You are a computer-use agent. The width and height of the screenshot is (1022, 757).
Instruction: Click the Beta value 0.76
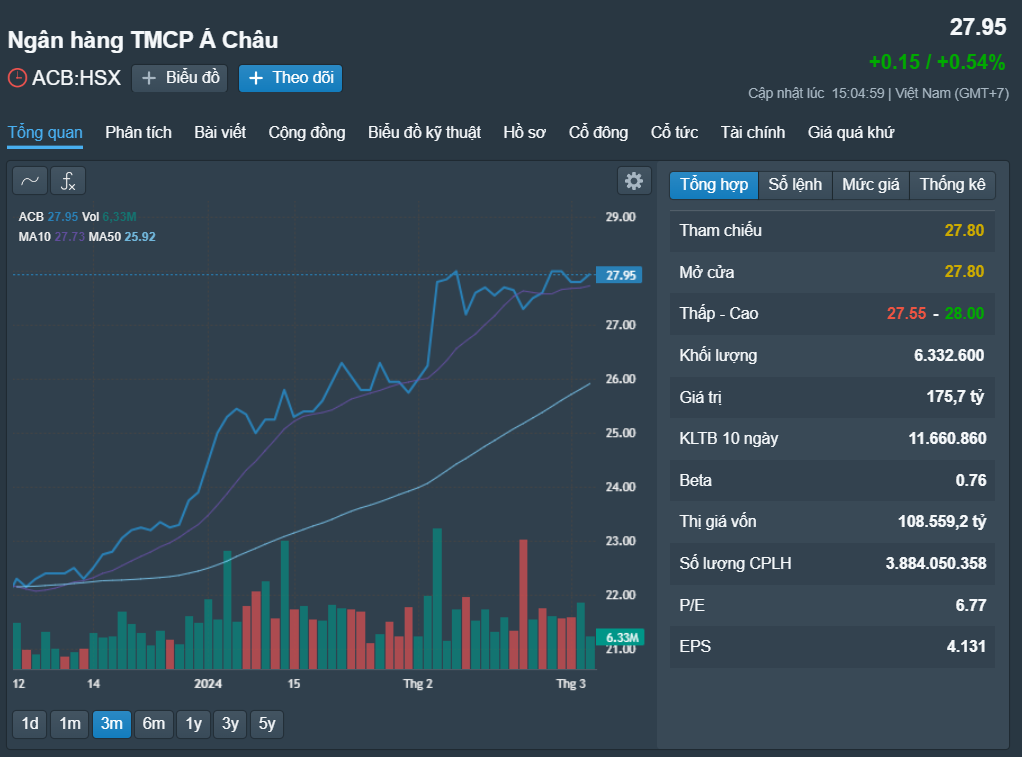coord(971,481)
